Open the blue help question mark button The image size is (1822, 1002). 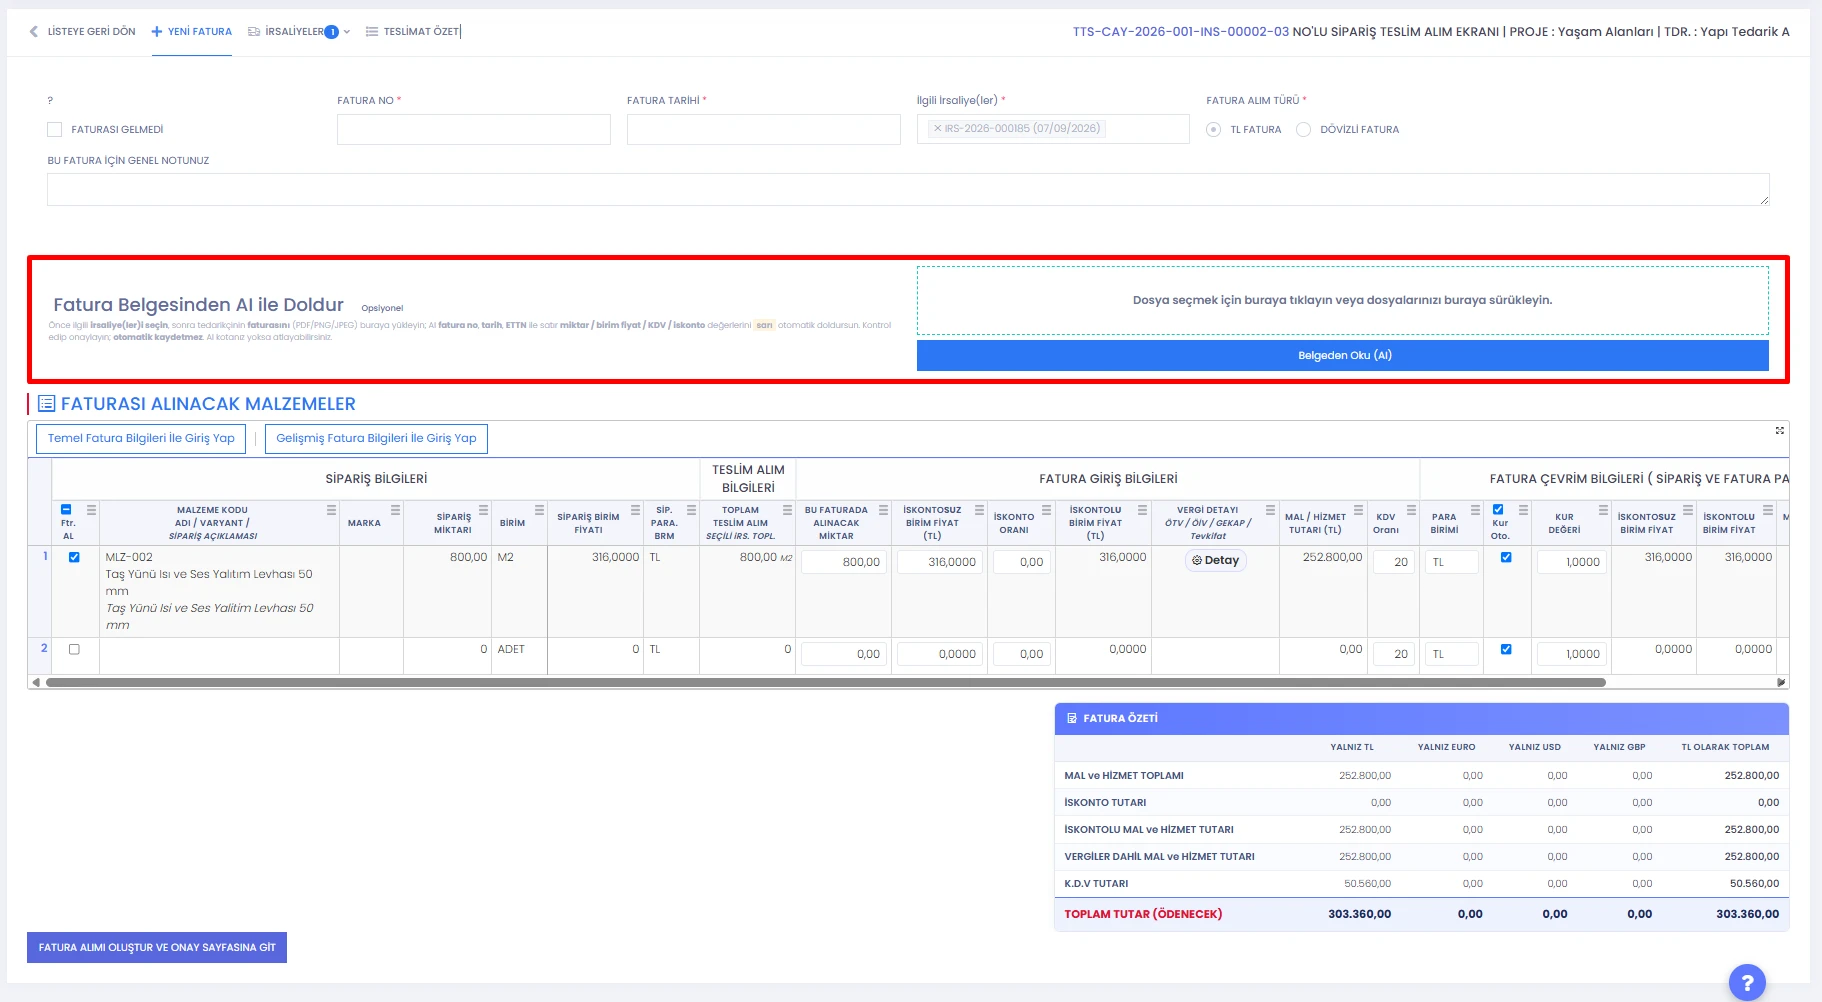pyautogui.click(x=1747, y=982)
